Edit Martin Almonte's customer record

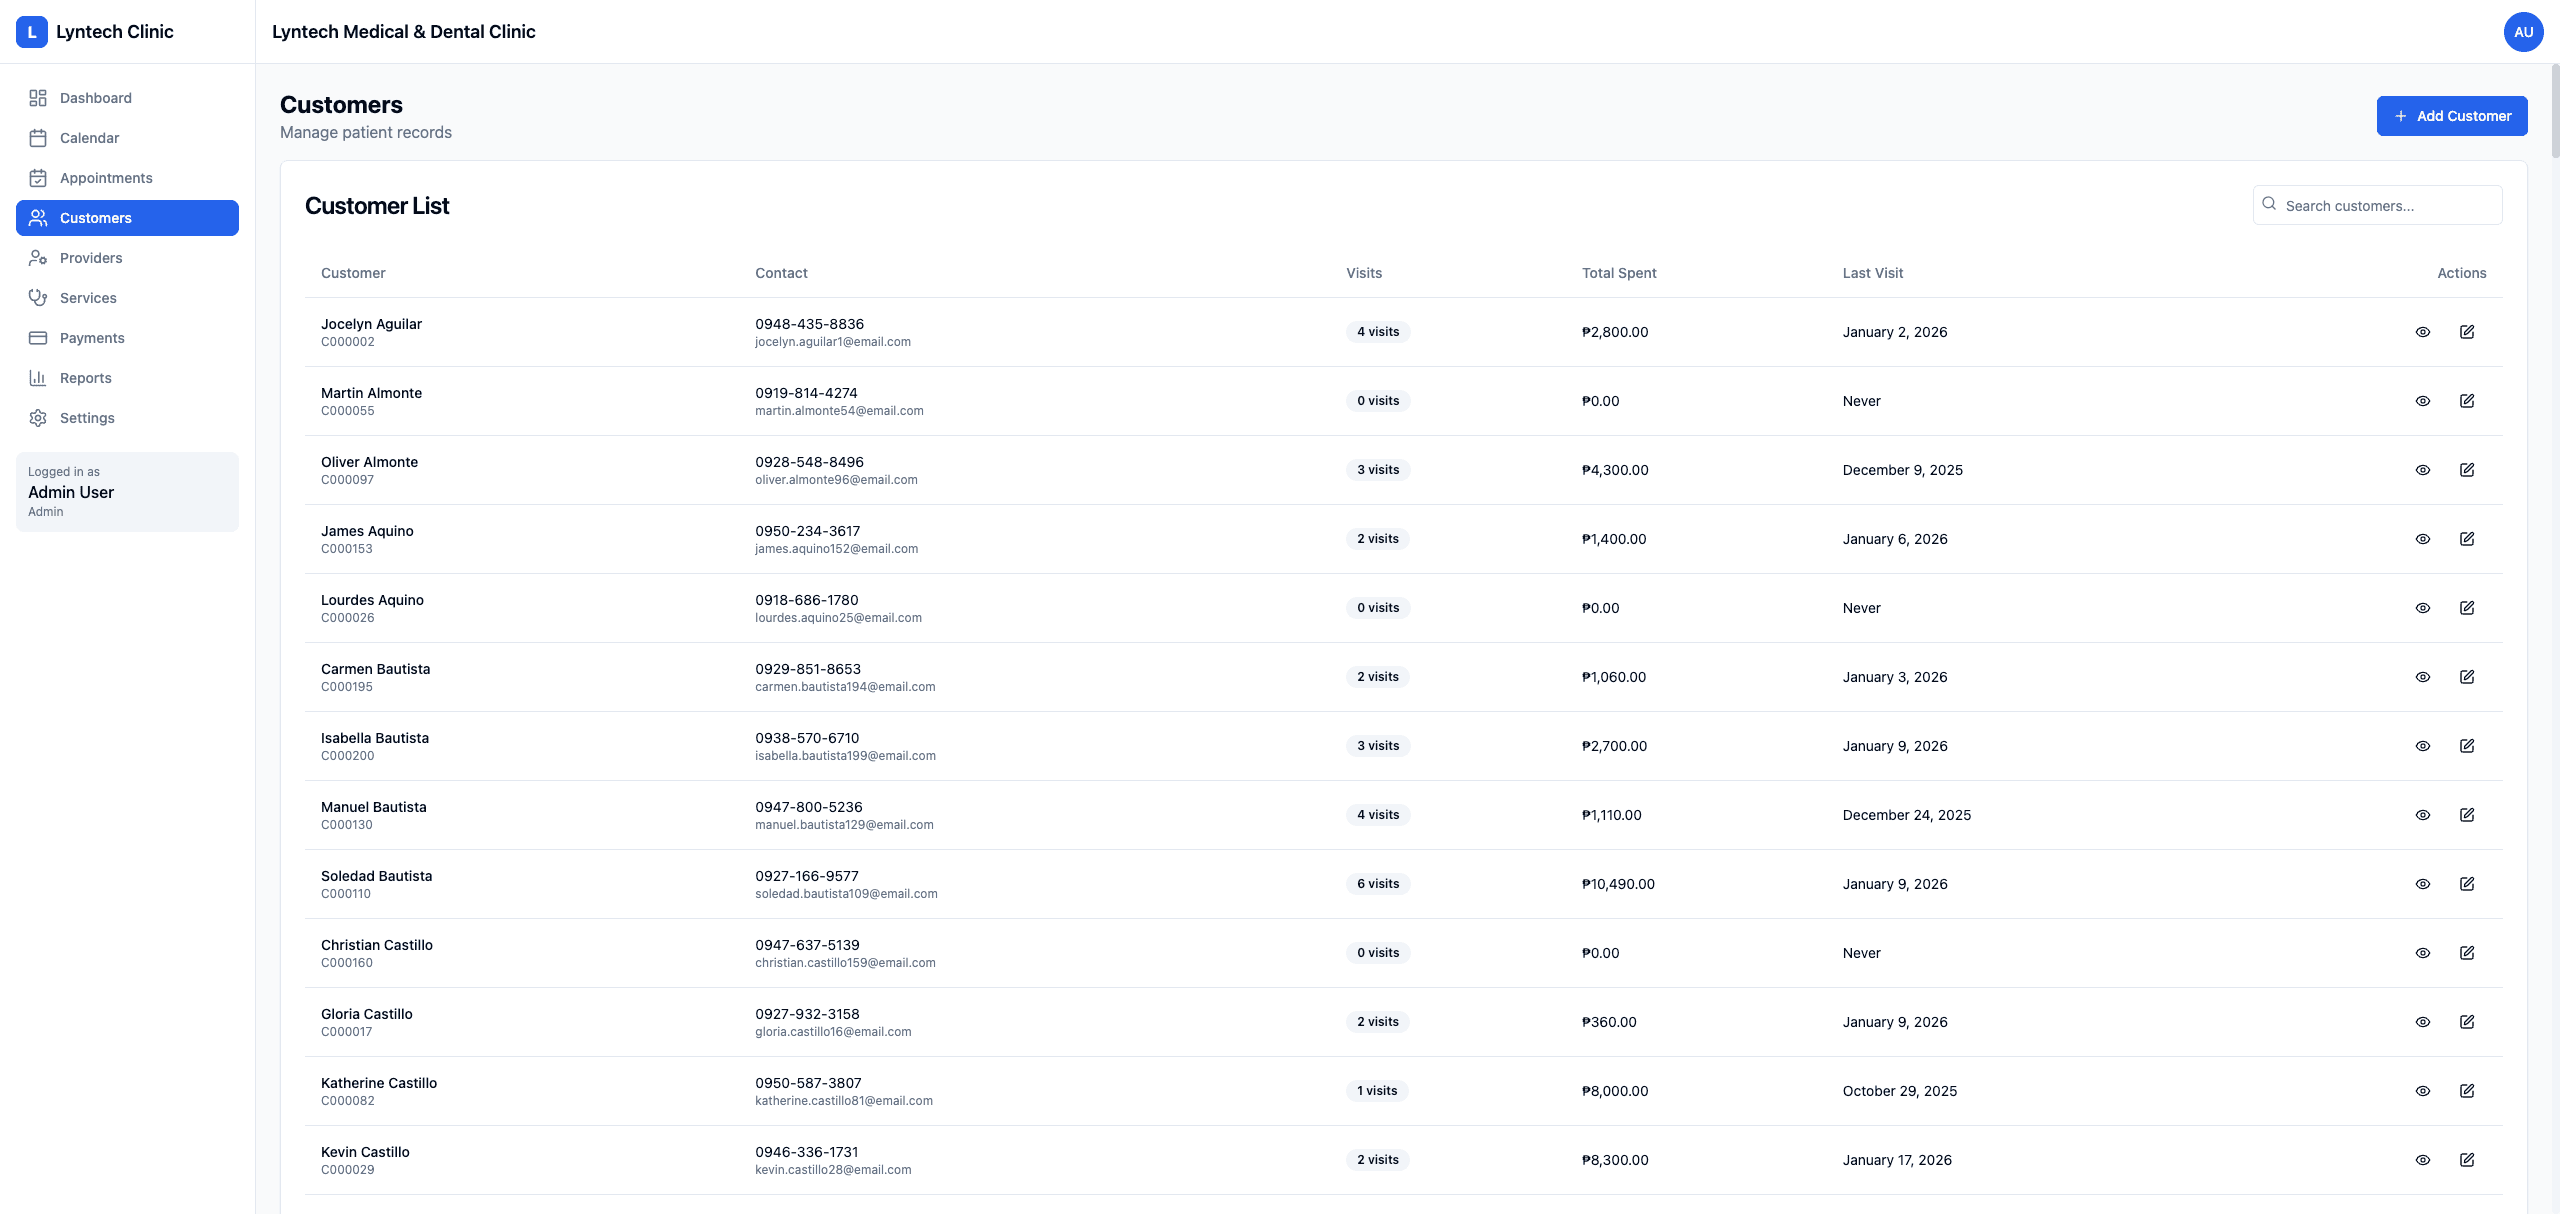pos(2467,401)
